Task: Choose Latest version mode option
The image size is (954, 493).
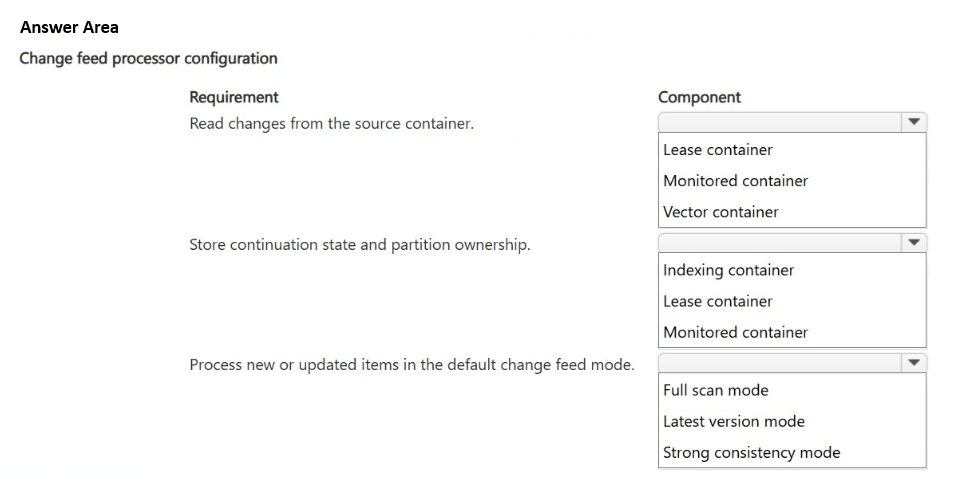Action: click(x=734, y=421)
